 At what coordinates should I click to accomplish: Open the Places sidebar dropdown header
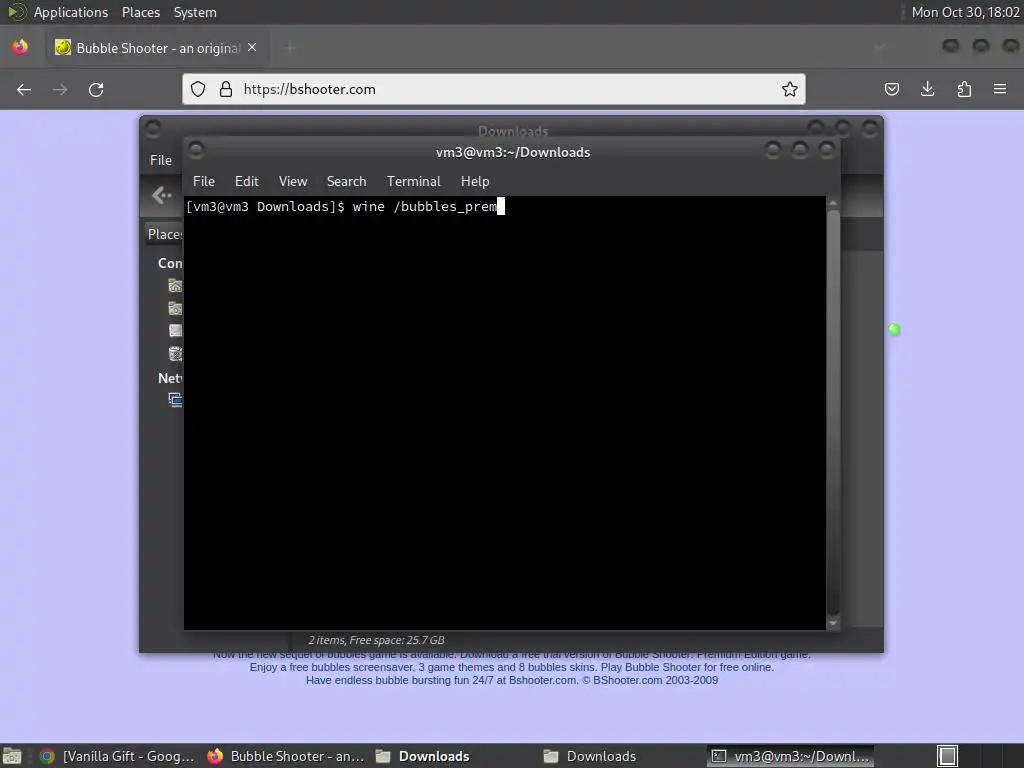pyautogui.click(x=164, y=234)
